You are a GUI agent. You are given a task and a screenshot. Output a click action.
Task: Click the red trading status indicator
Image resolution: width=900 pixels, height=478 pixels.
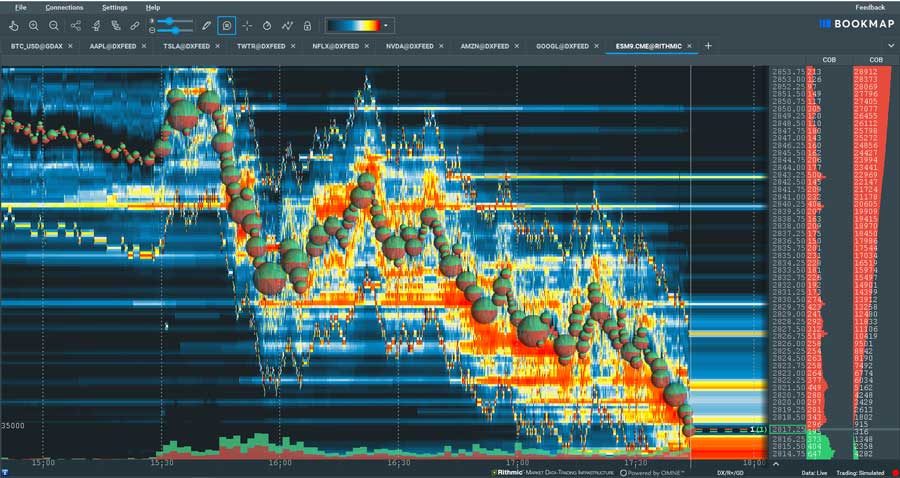tap(893, 472)
